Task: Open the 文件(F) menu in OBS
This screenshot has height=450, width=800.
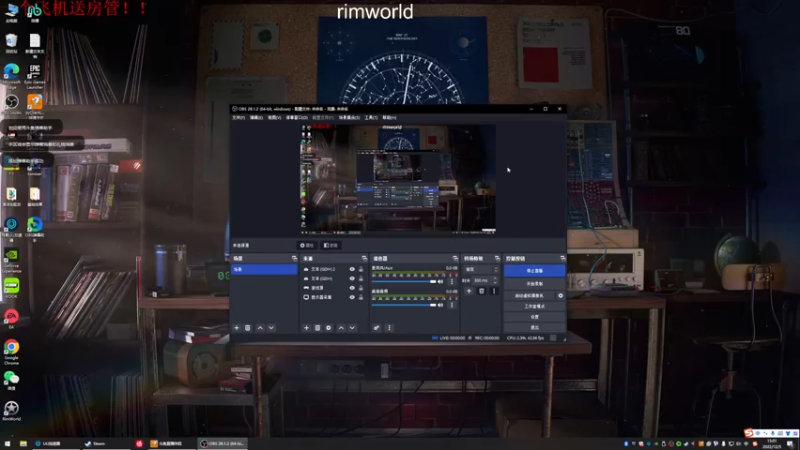Action: click(x=238, y=118)
